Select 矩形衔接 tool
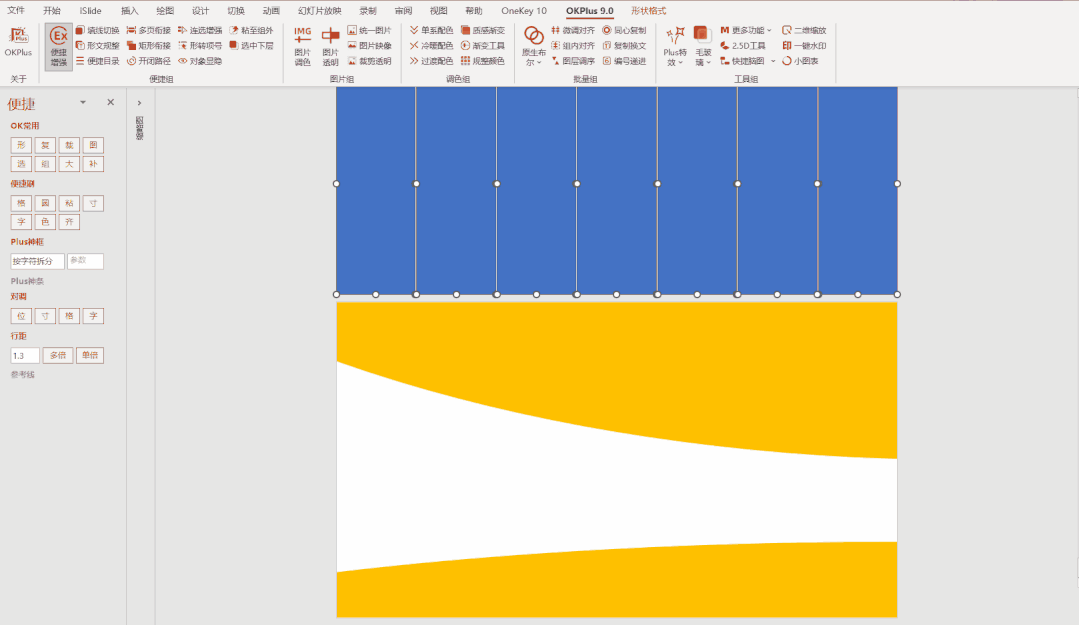The width and height of the screenshot is (1079, 625). pos(149,45)
